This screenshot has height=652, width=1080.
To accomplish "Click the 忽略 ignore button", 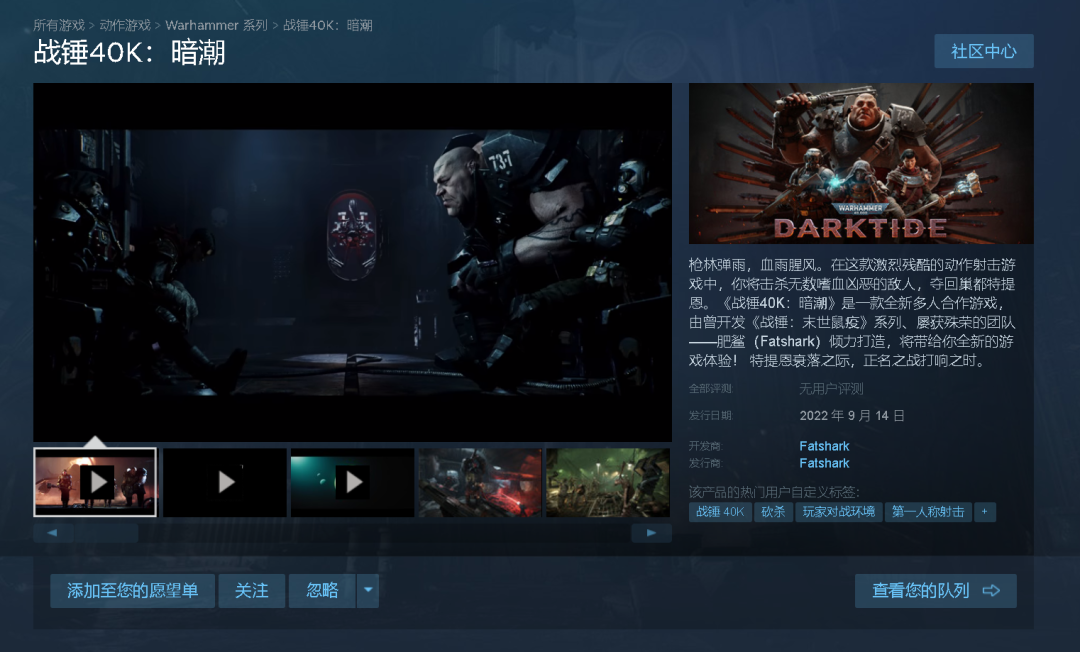I will [x=322, y=591].
